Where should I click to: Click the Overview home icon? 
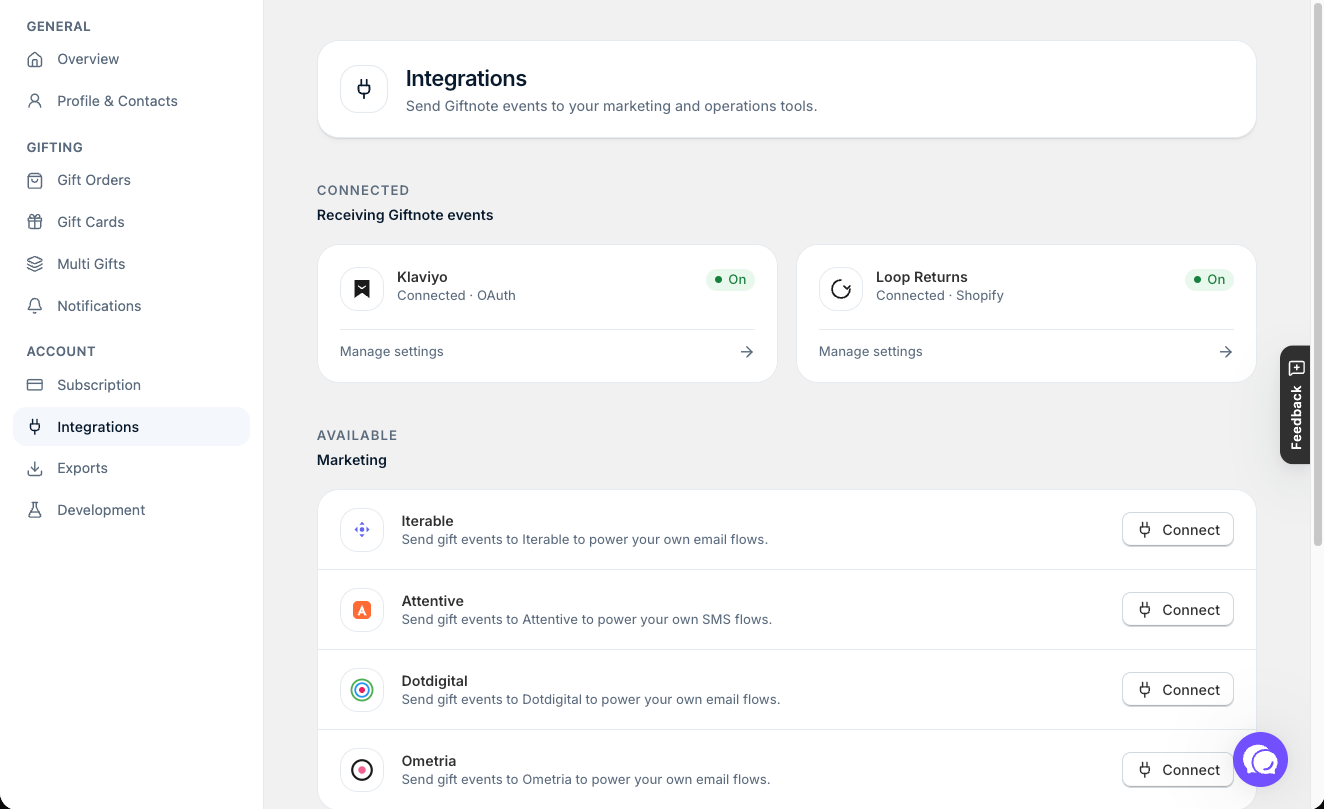[35, 59]
